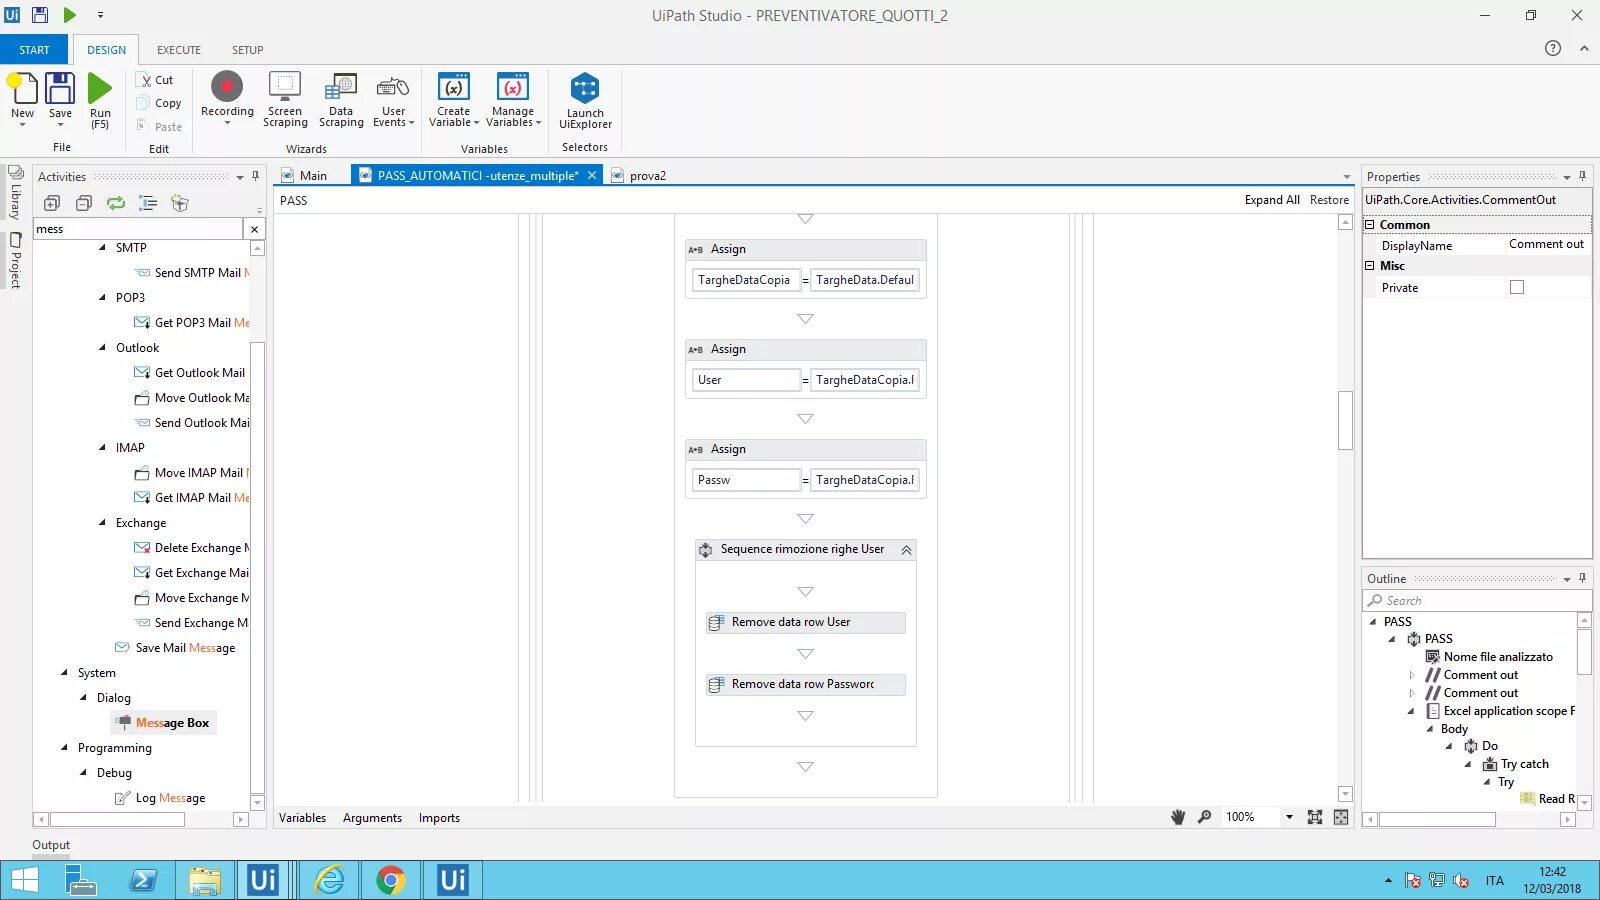Launch UiExplorer
This screenshot has width=1600, height=900.
[x=585, y=100]
